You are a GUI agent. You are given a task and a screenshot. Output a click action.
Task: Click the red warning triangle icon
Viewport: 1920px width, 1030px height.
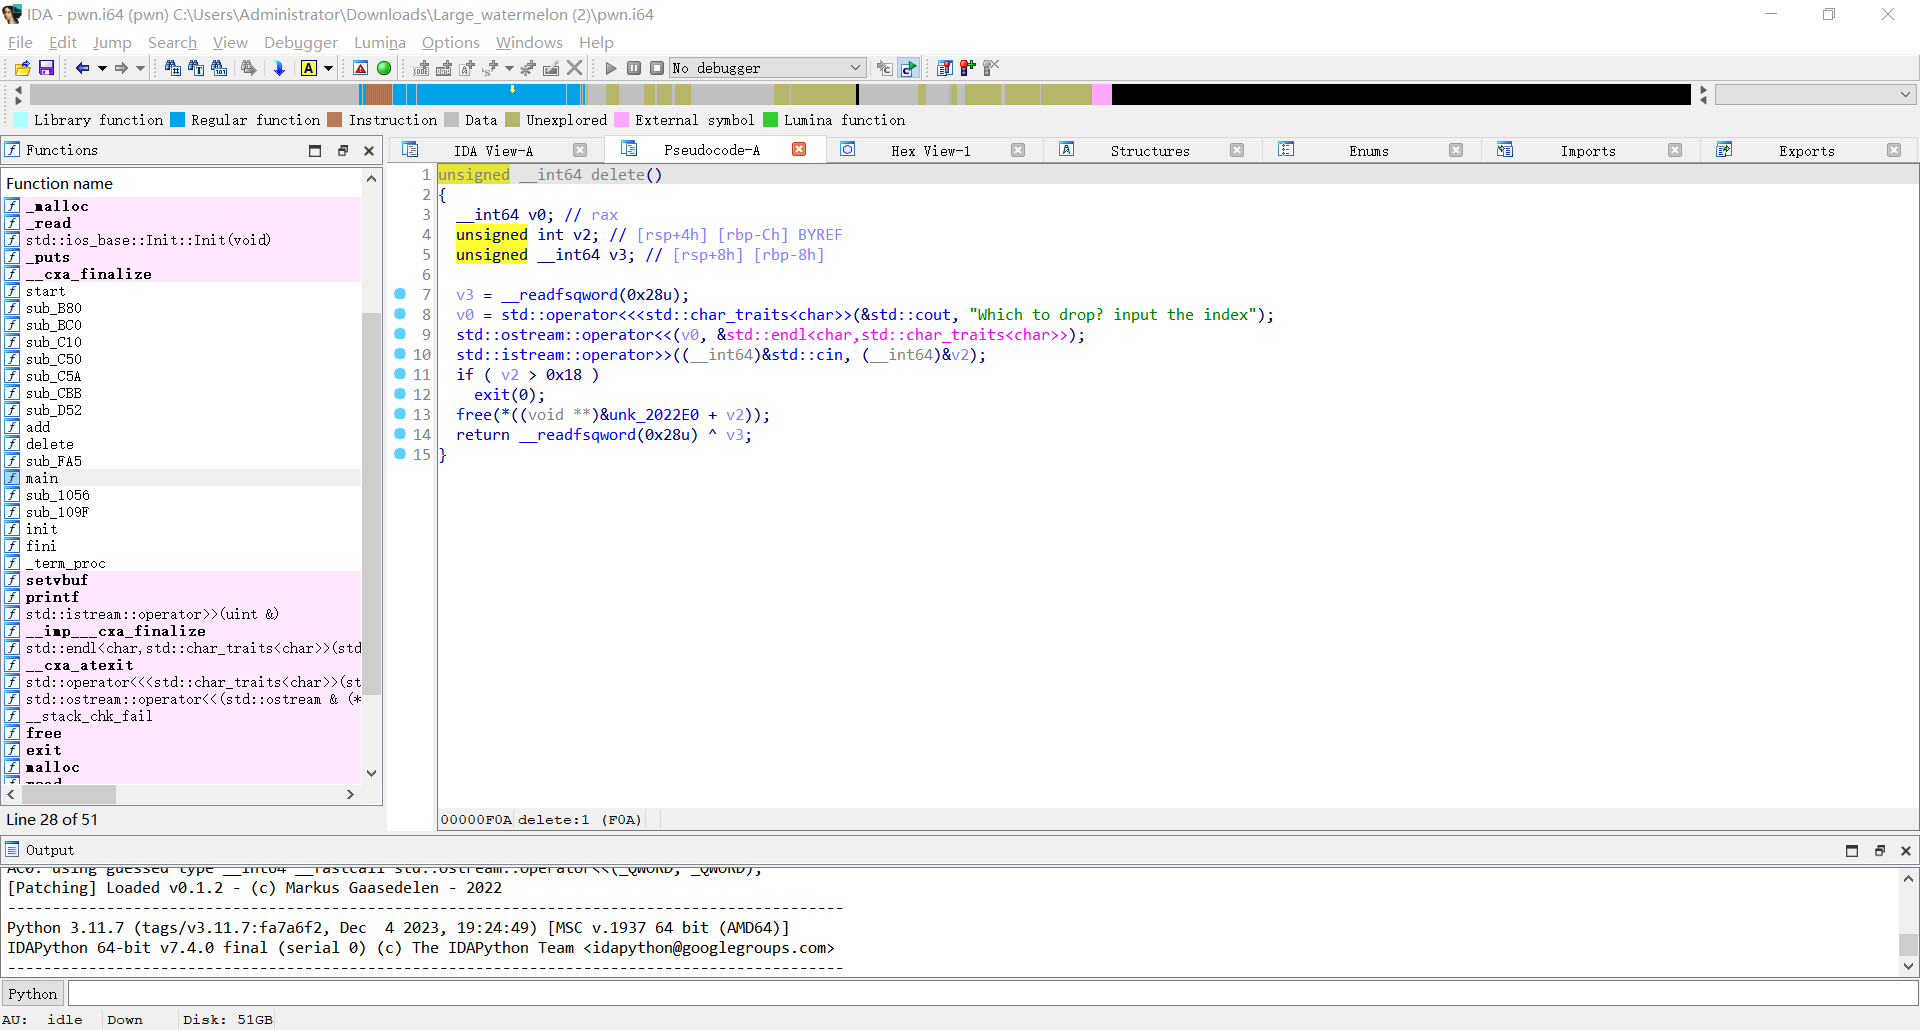tap(361, 68)
